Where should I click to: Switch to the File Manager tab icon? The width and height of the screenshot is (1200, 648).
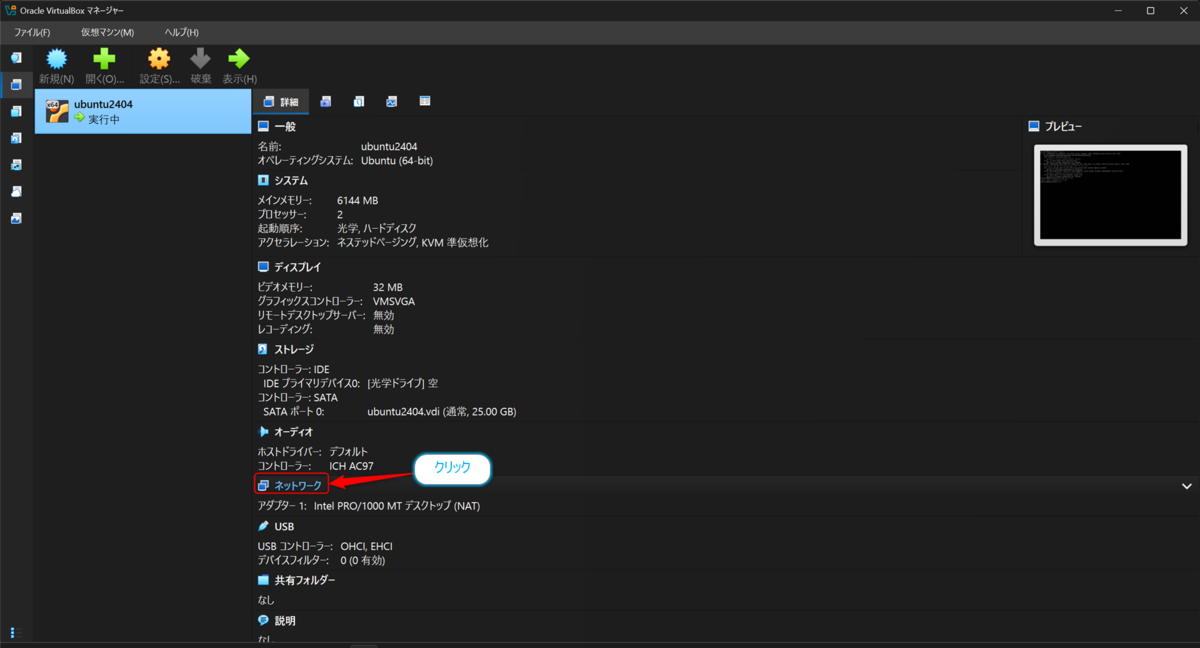point(425,102)
